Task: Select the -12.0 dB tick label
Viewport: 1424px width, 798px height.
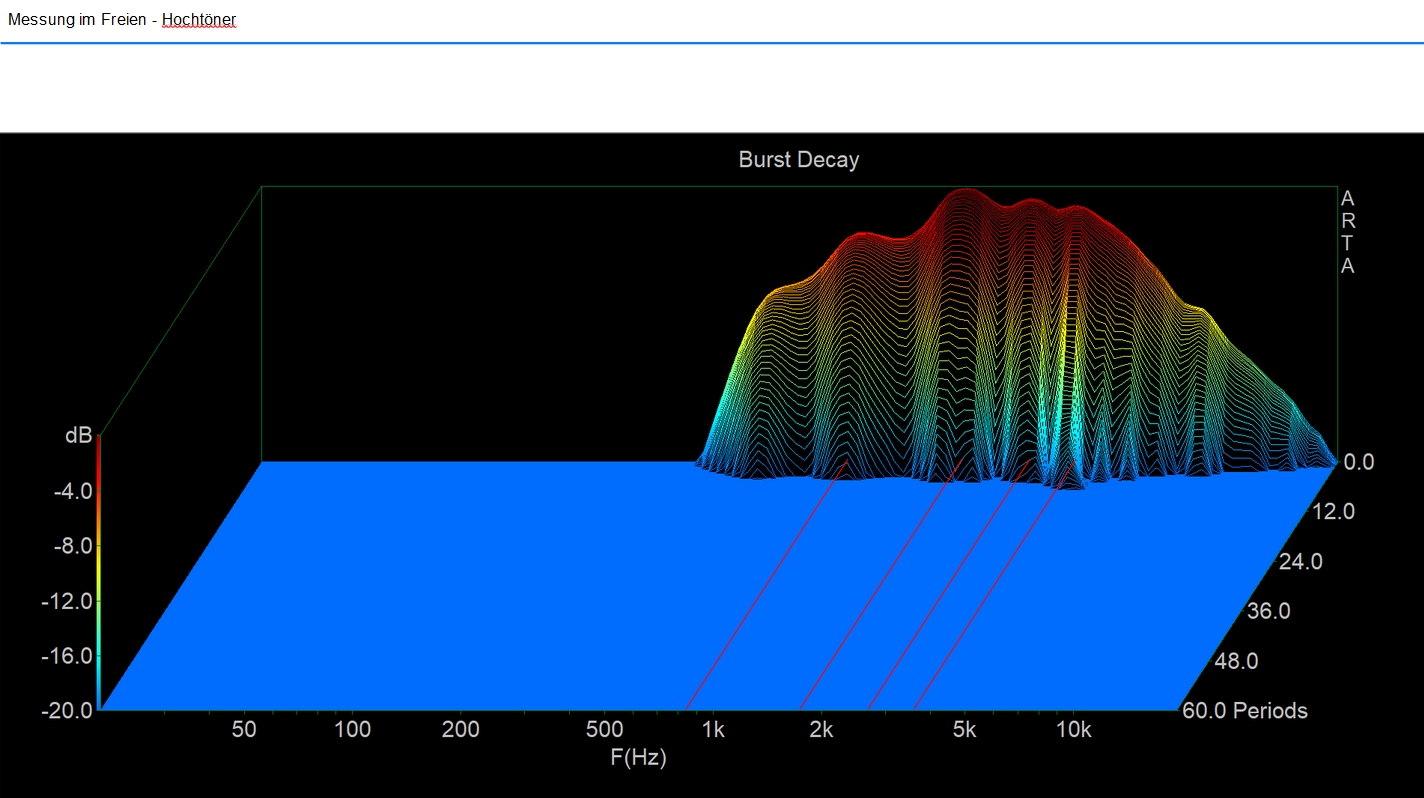Action: (67, 601)
